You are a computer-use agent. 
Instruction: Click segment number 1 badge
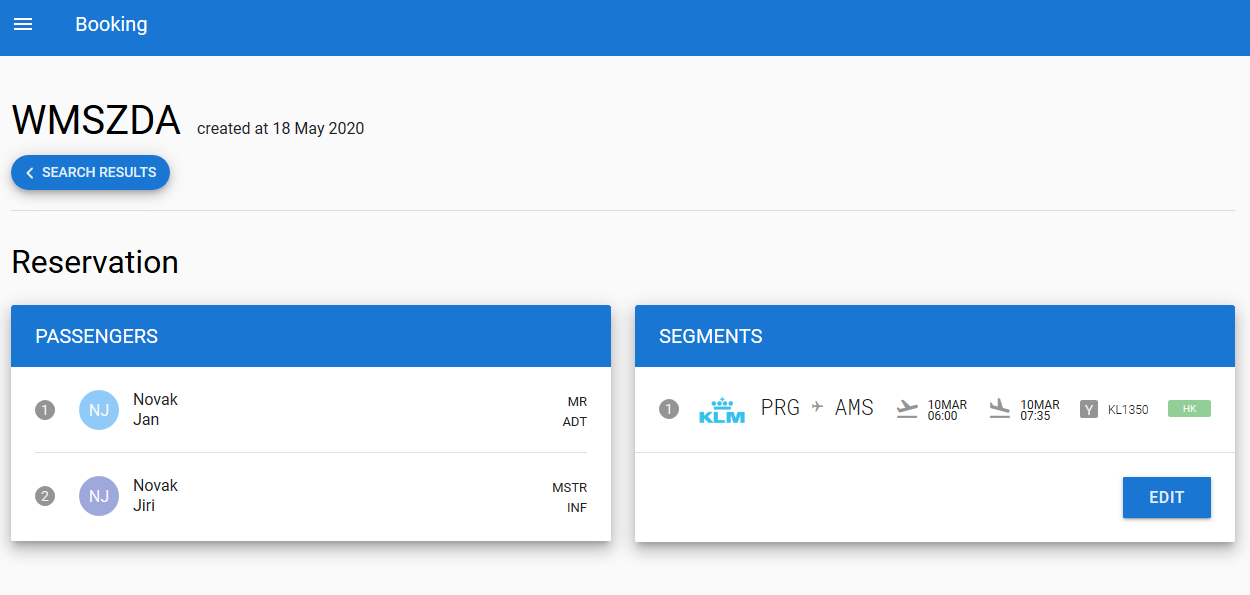tap(669, 409)
